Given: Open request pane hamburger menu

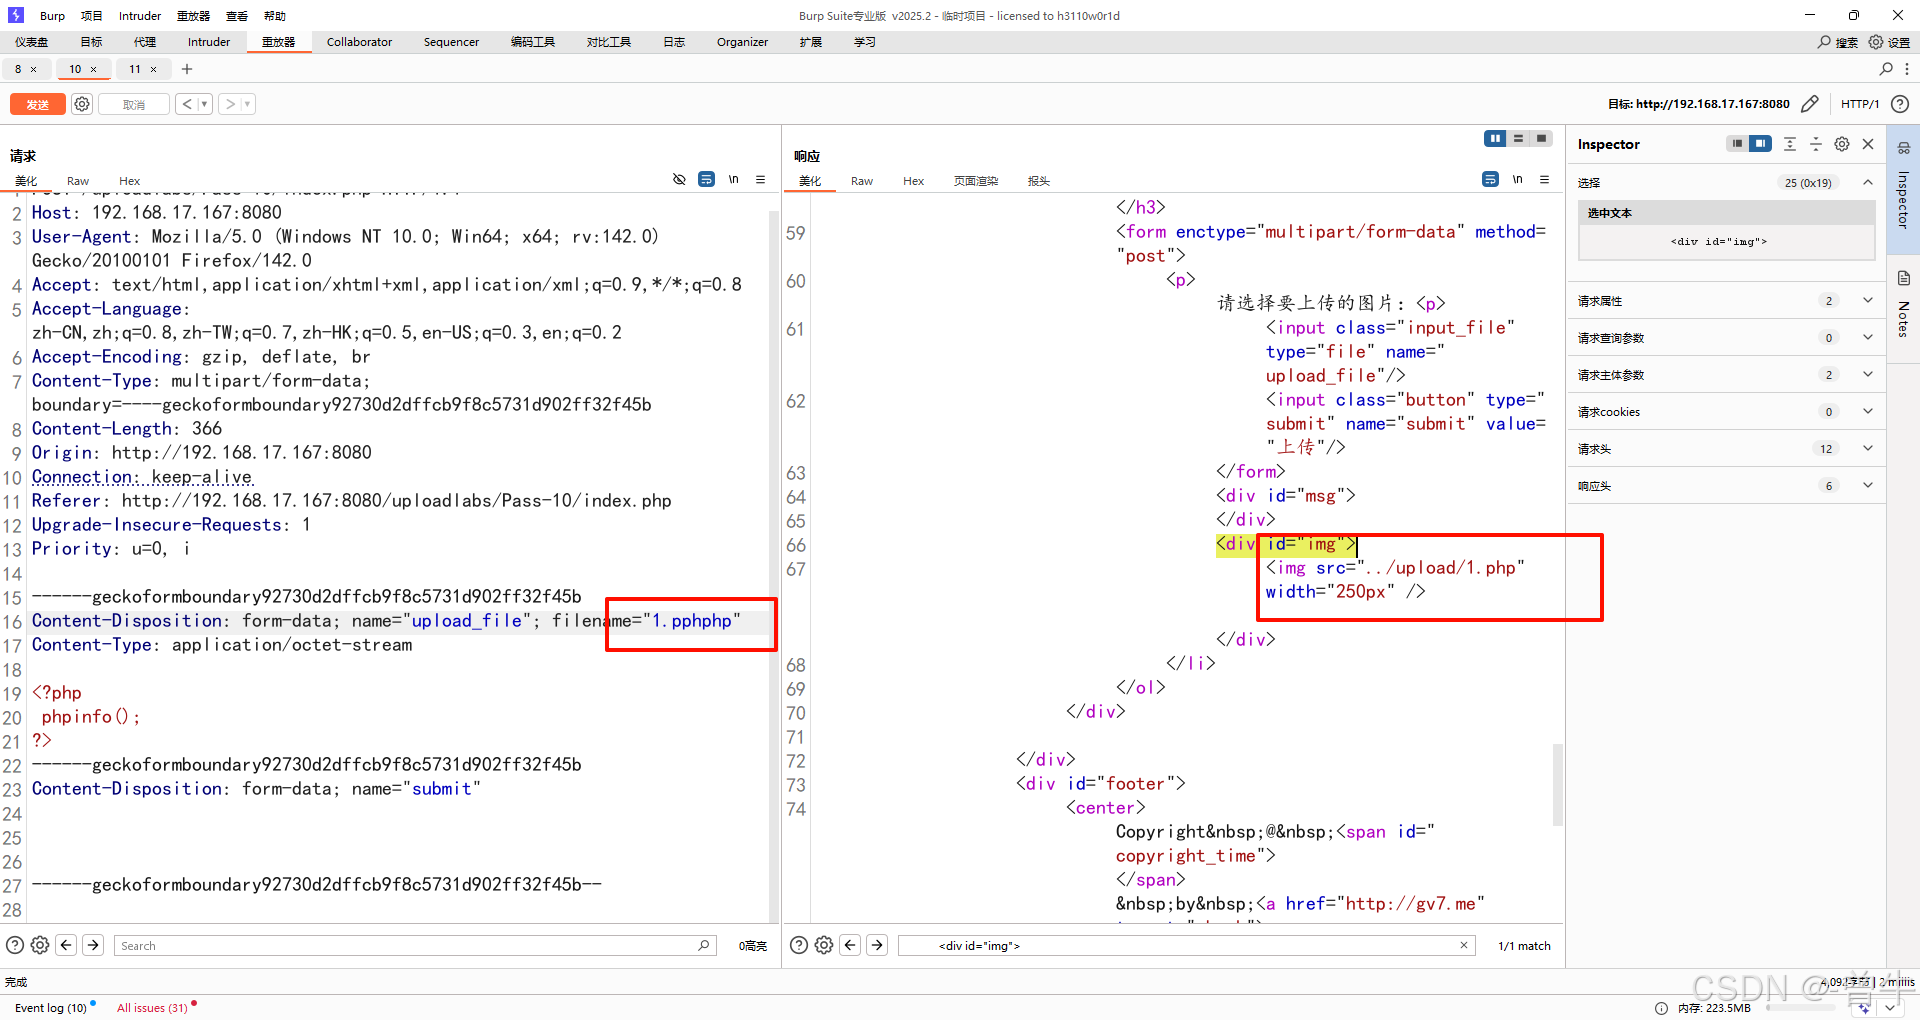Looking at the screenshot, I should click(x=760, y=179).
